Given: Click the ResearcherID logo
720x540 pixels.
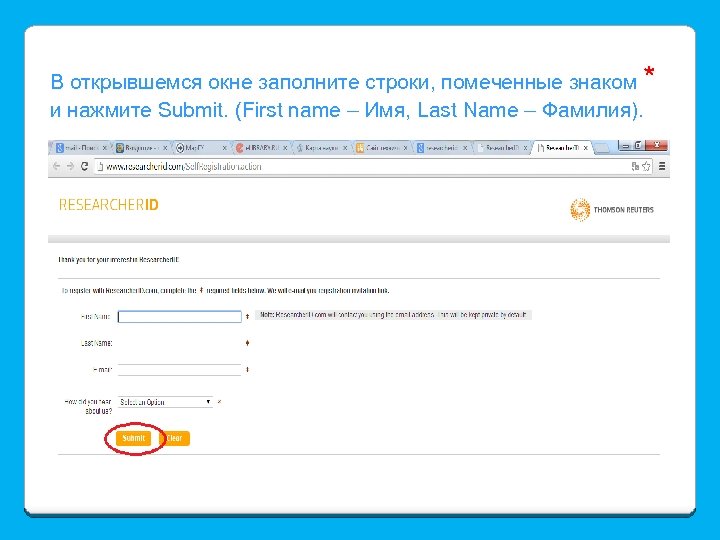Looking at the screenshot, I should (109, 205).
